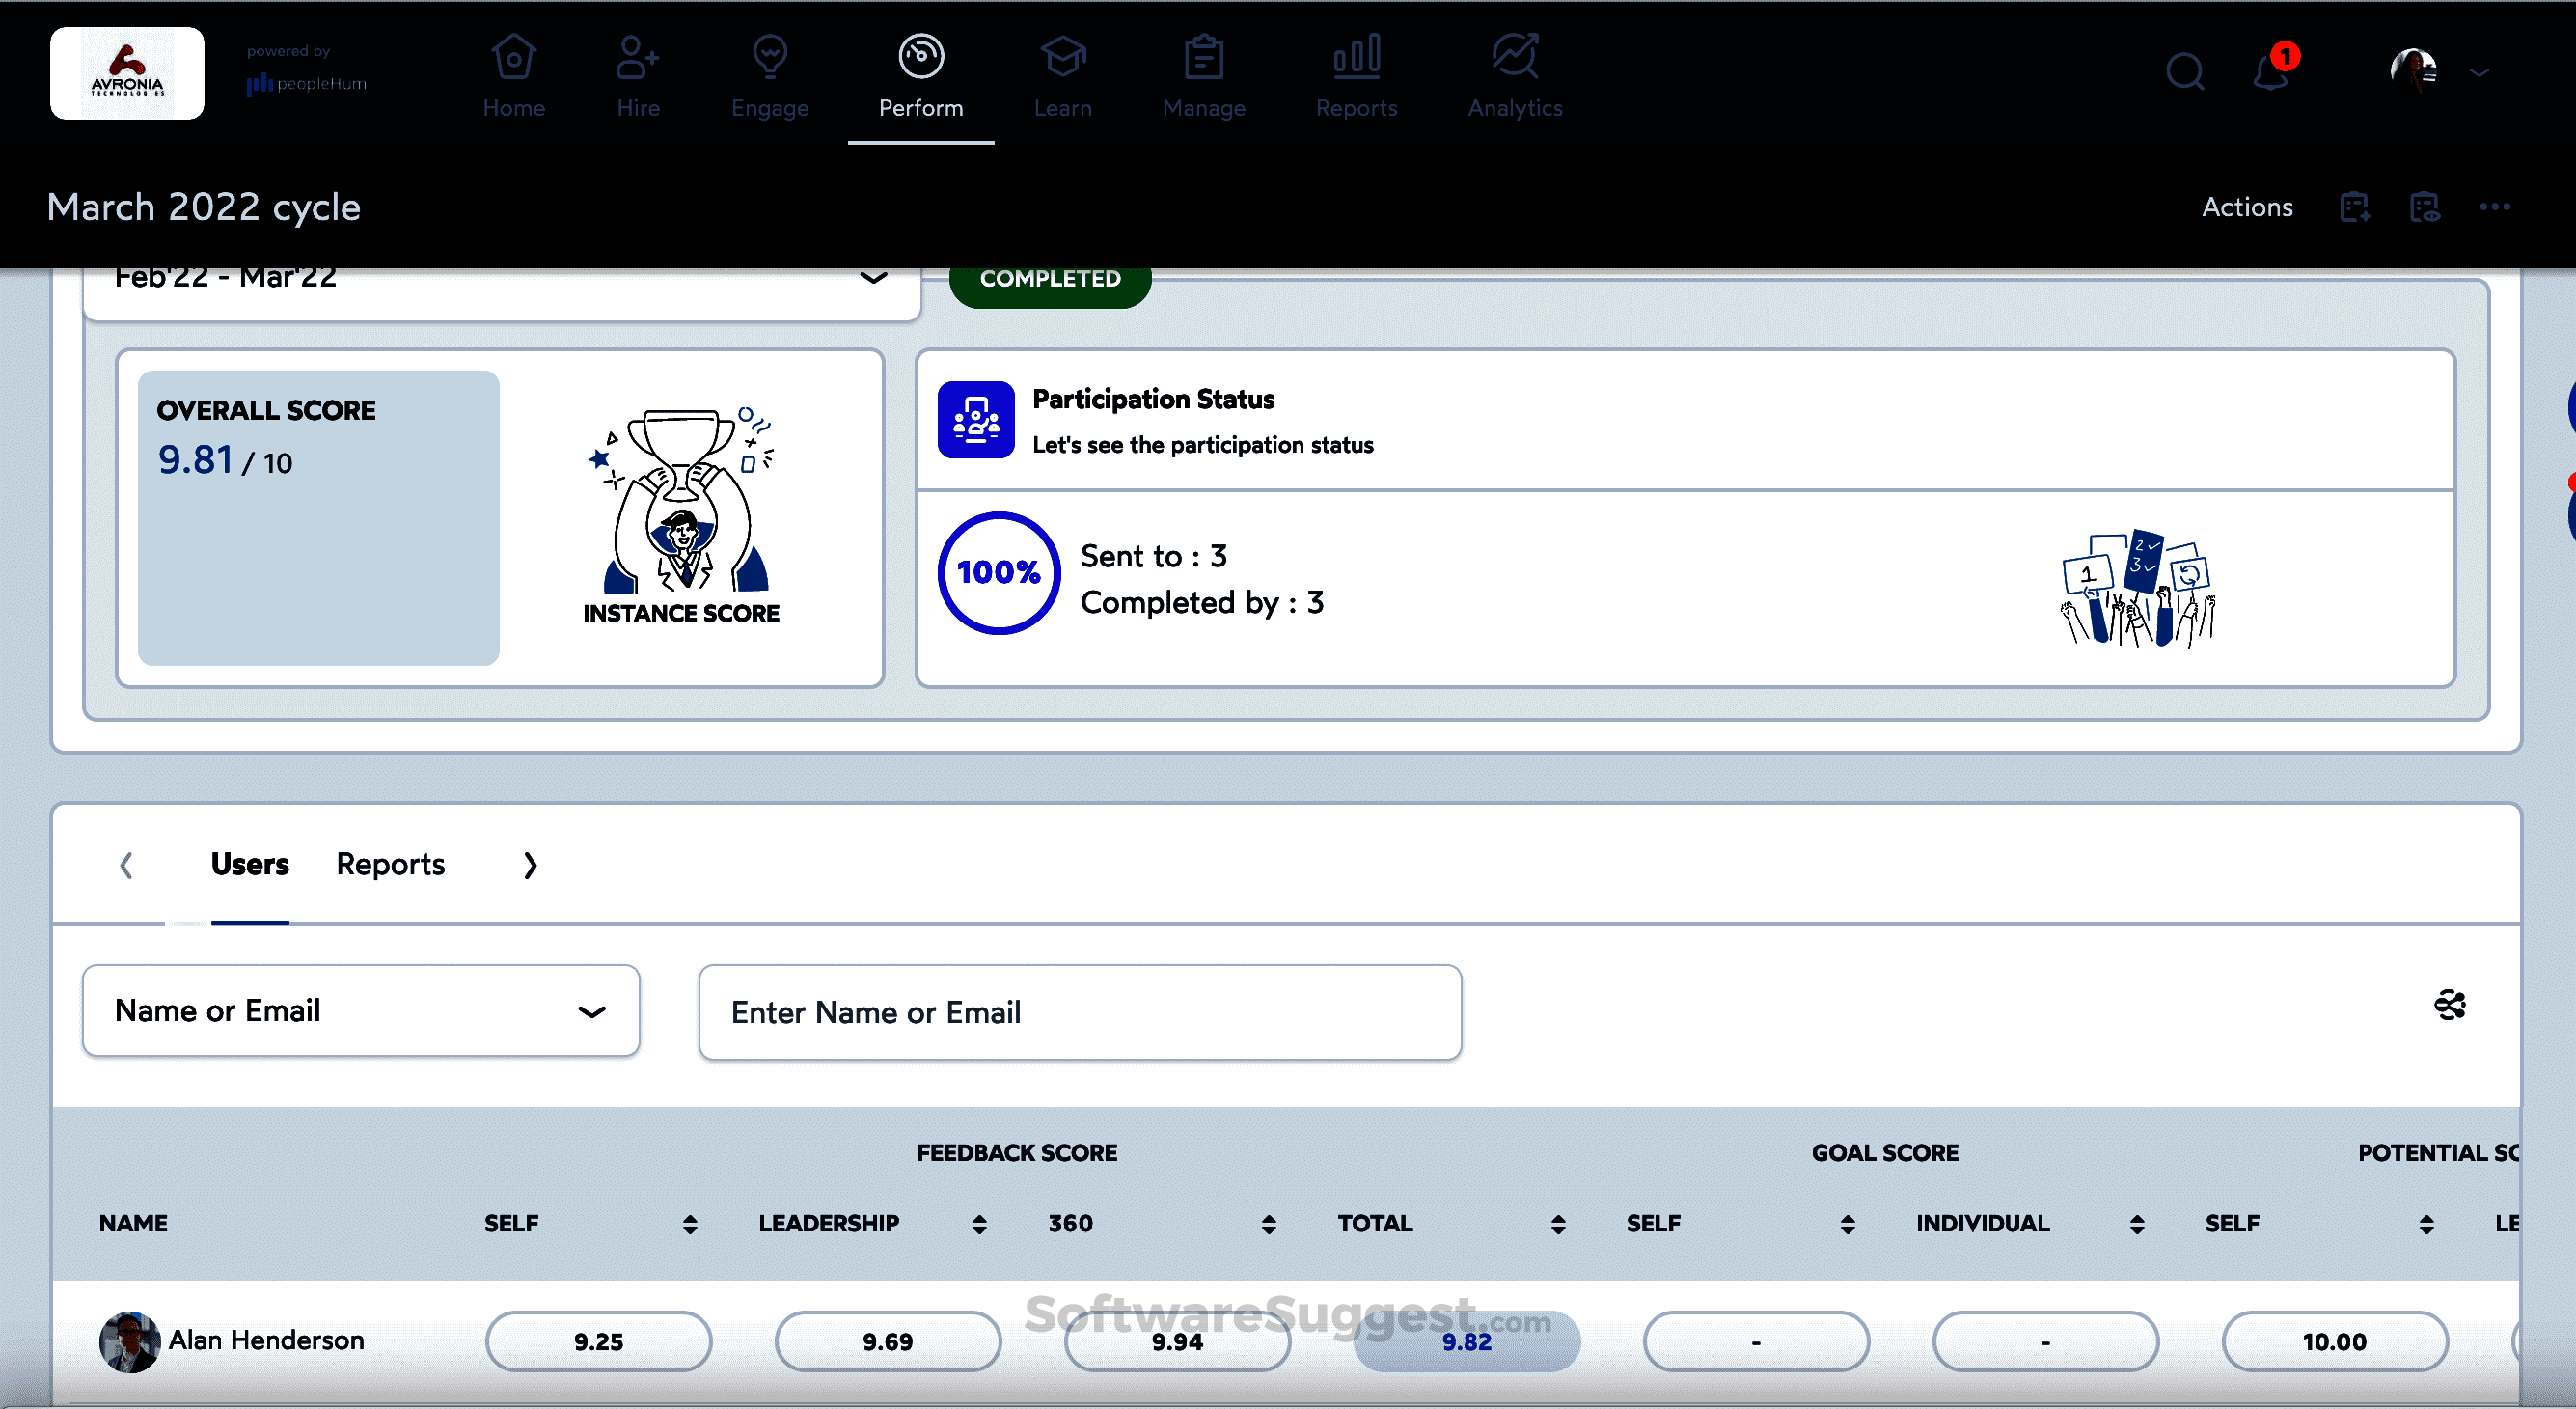
Task: Expand the profile avatar menu chevron
Action: pos(2479,73)
